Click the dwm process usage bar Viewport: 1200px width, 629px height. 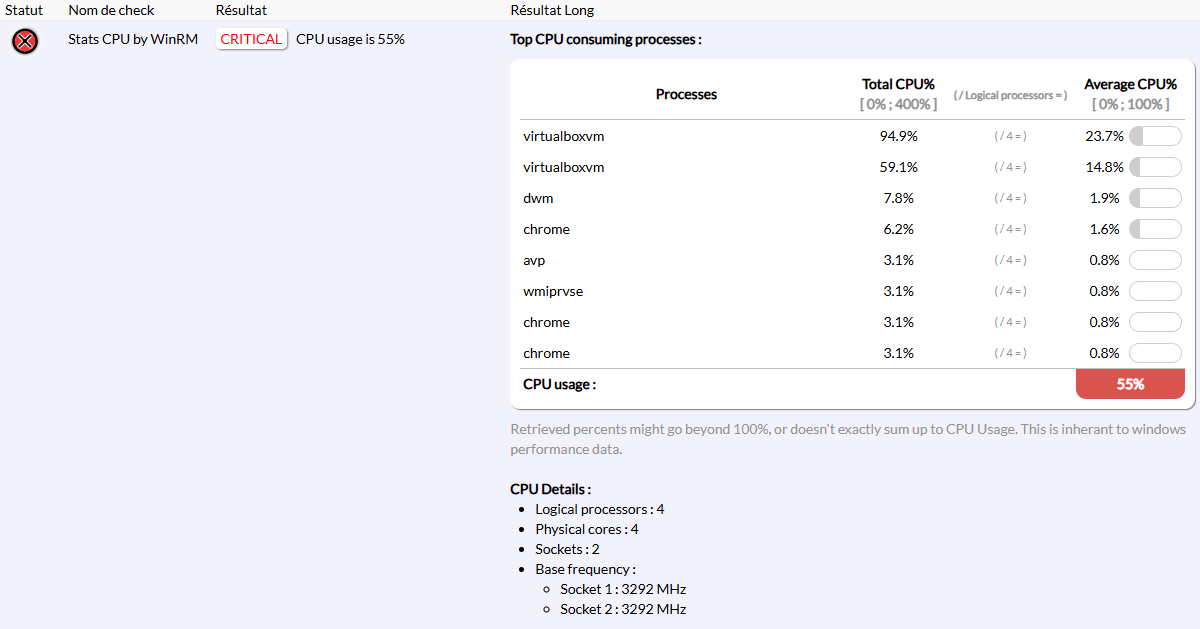pos(1155,198)
